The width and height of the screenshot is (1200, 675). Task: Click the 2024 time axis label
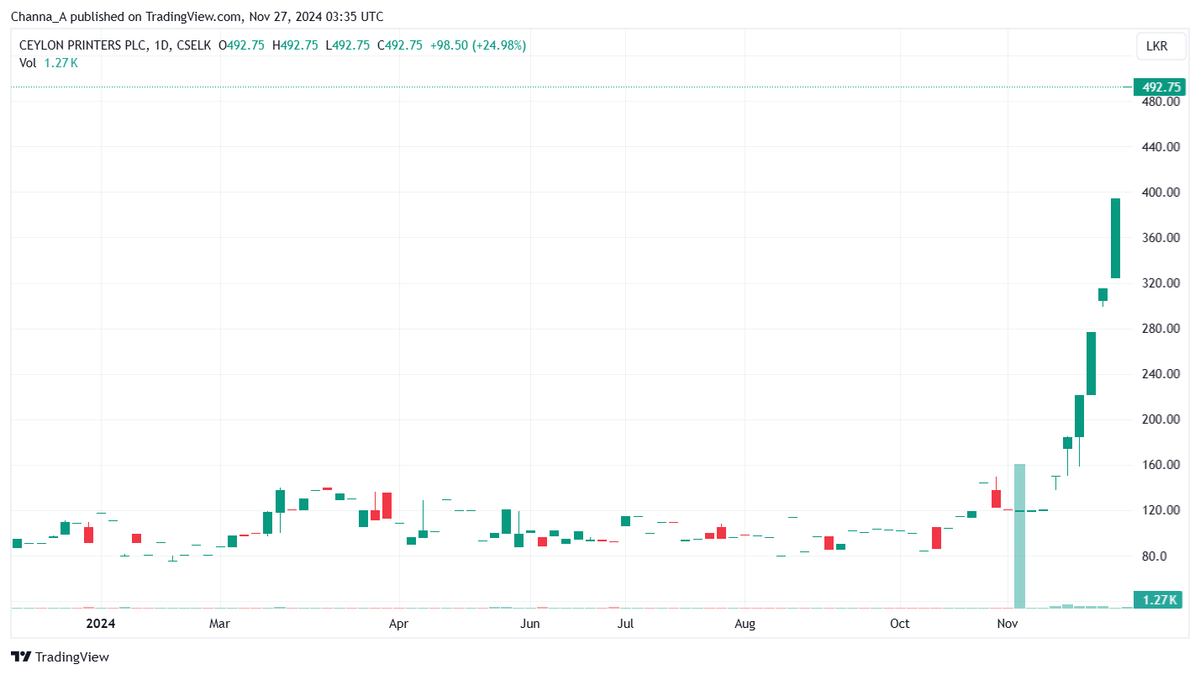click(x=99, y=624)
